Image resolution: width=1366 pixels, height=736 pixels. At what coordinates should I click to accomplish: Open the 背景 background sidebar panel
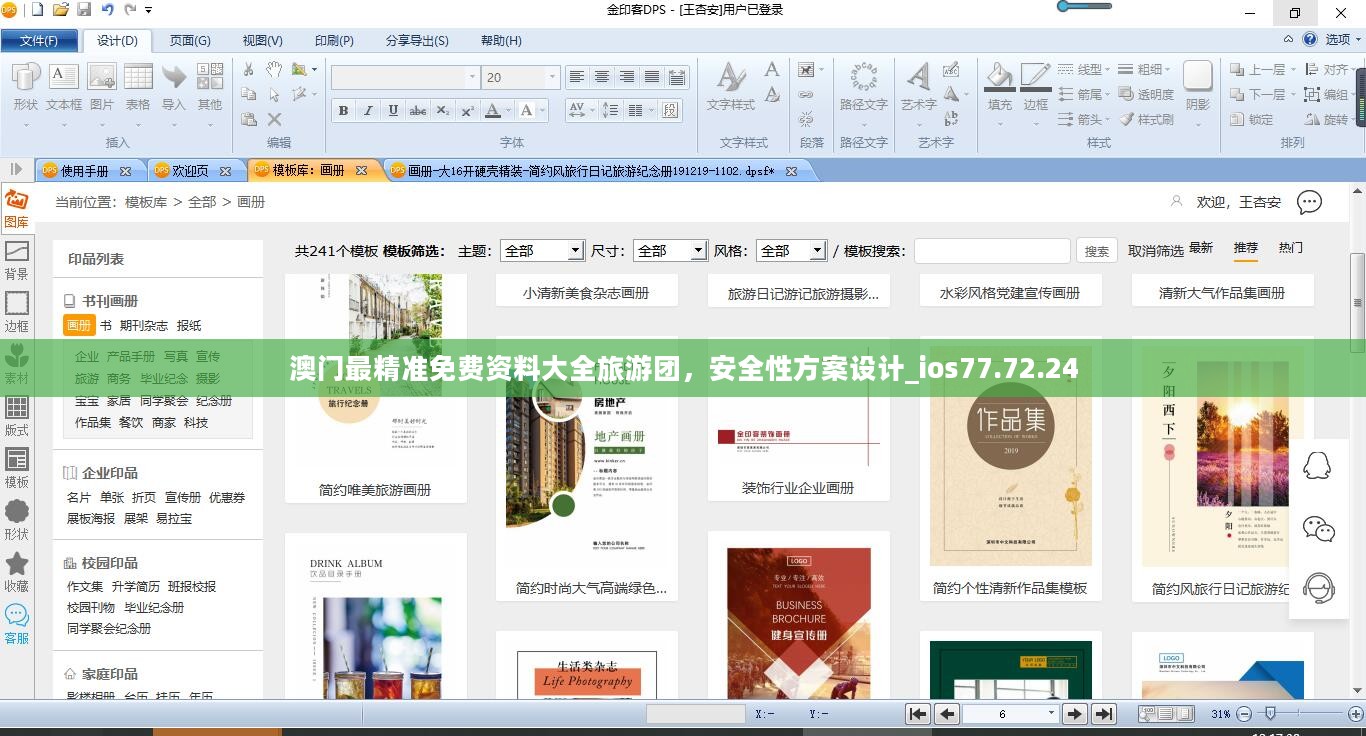coord(17,260)
